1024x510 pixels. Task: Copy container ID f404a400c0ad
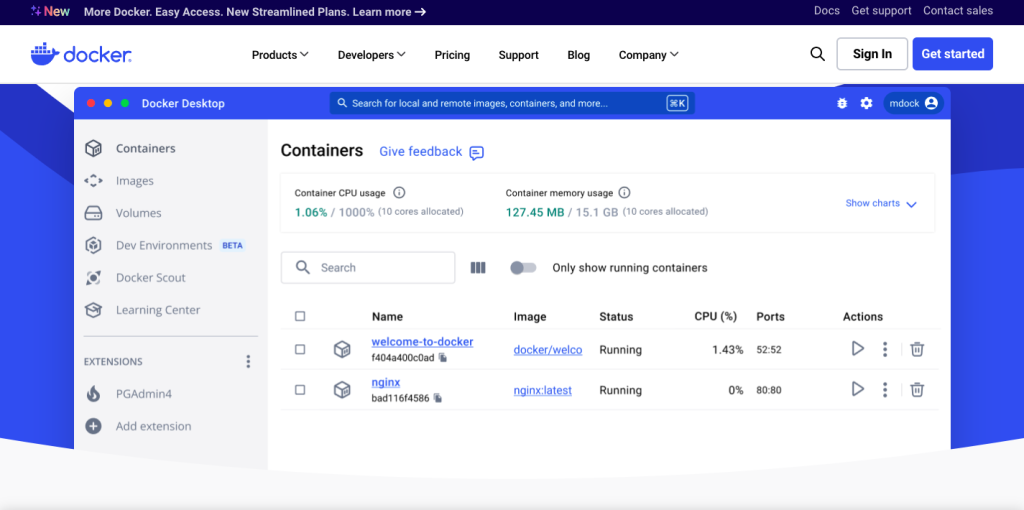pos(443,358)
